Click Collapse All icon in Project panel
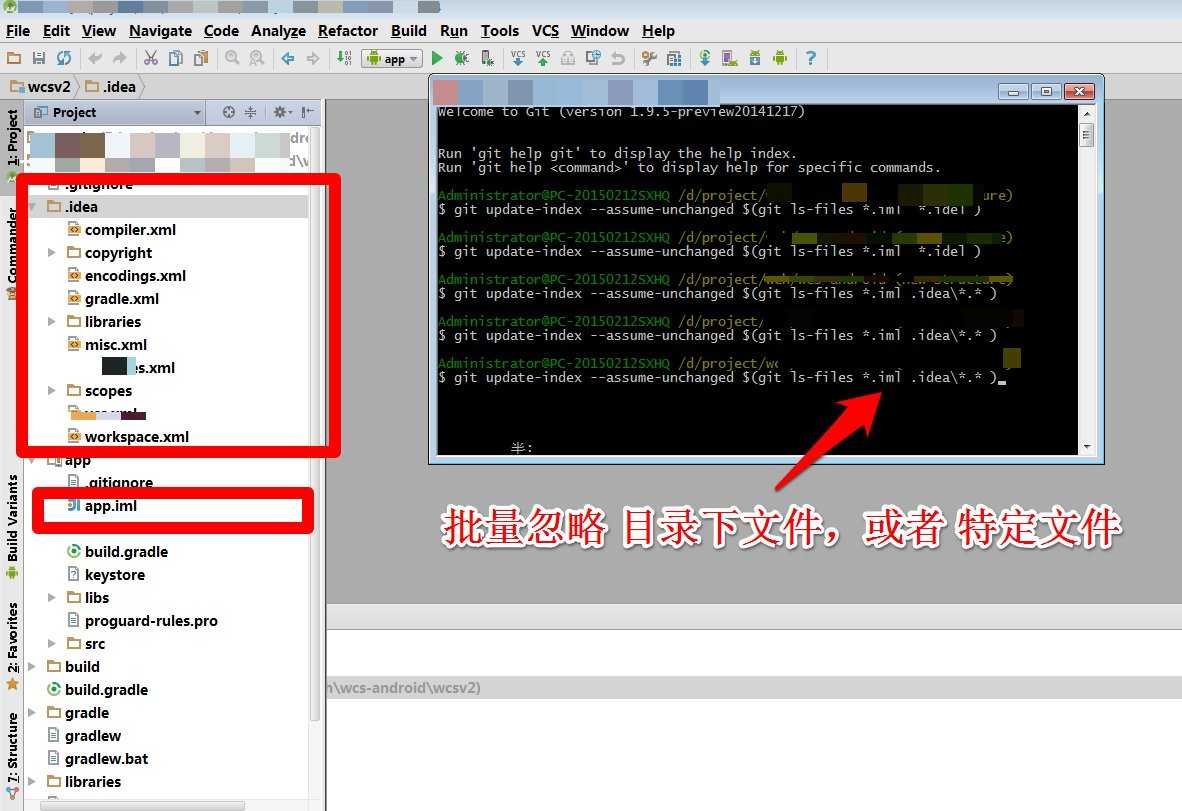Screen dimensions: 1182x811 pyautogui.click(x=250, y=112)
